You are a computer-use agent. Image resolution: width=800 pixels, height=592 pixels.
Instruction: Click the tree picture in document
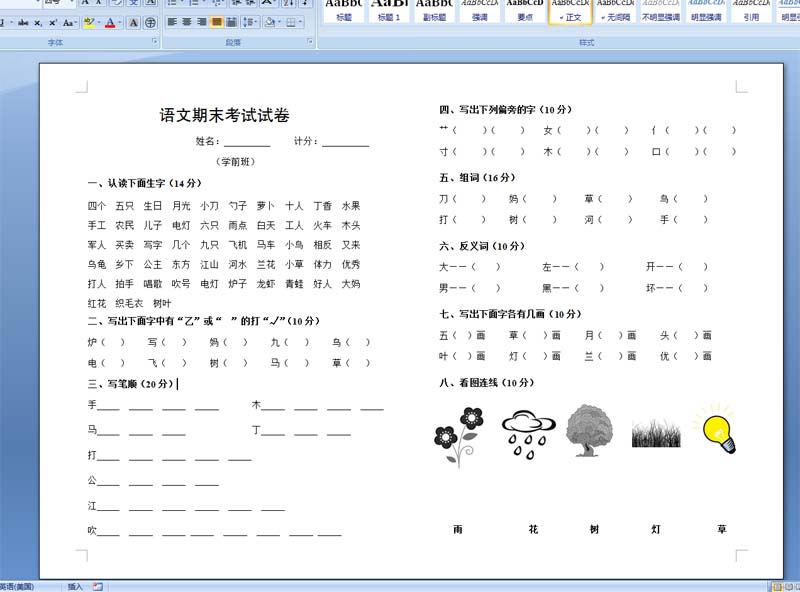(589, 430)
